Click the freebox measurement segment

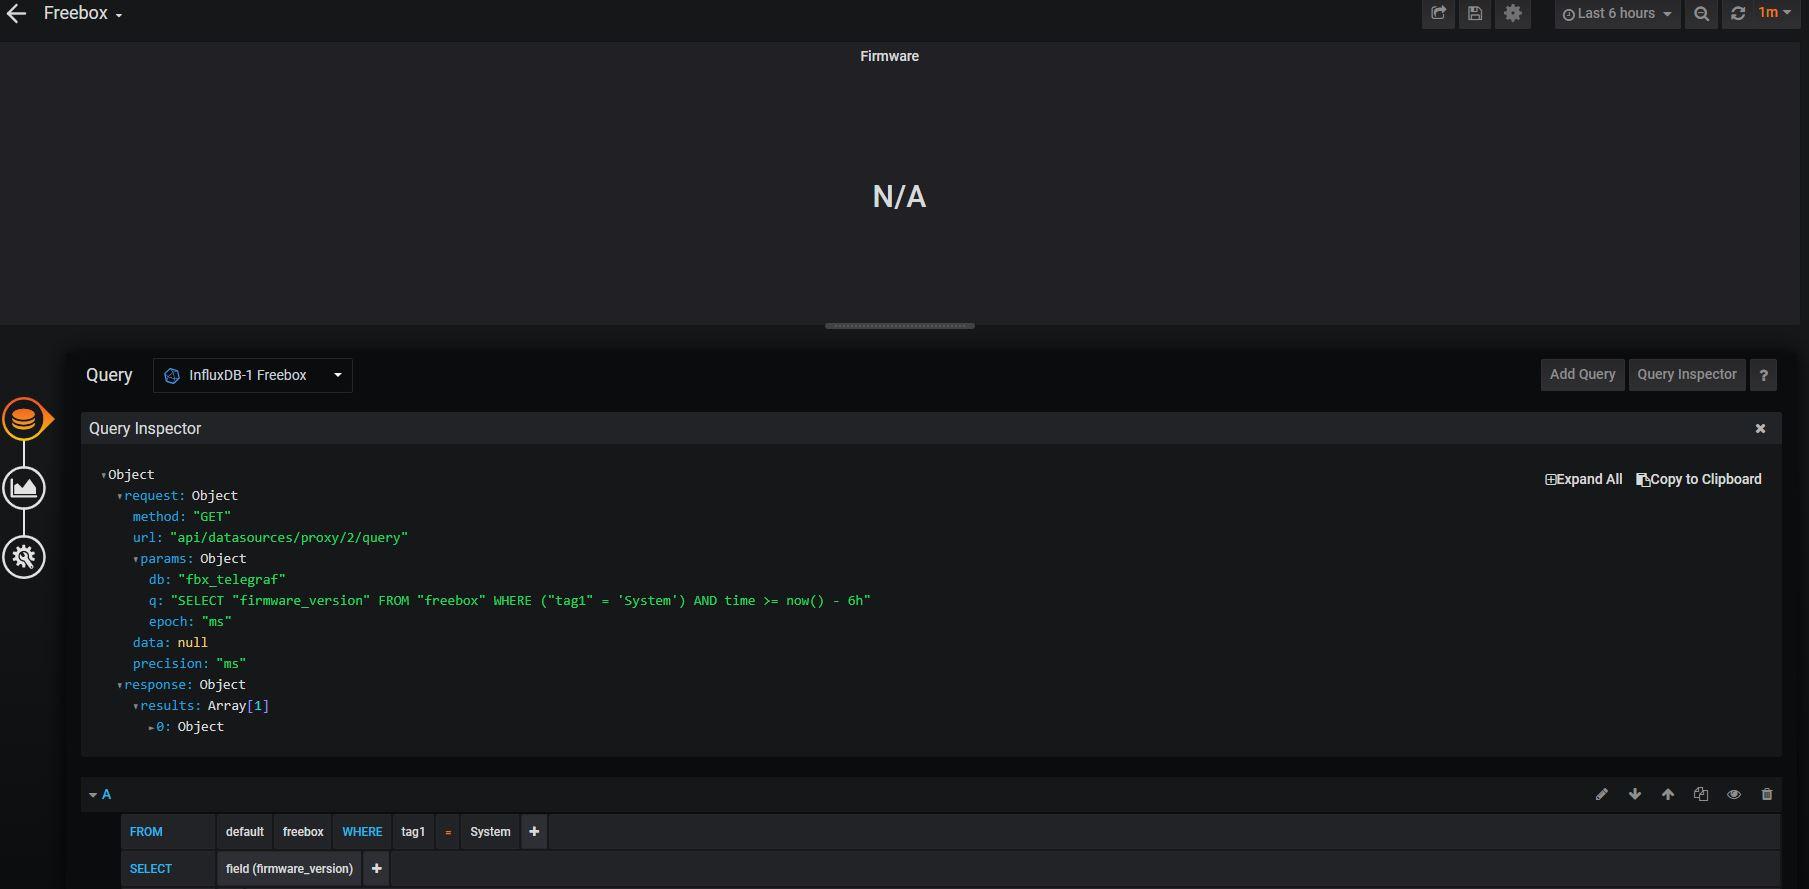click(303, 832)
